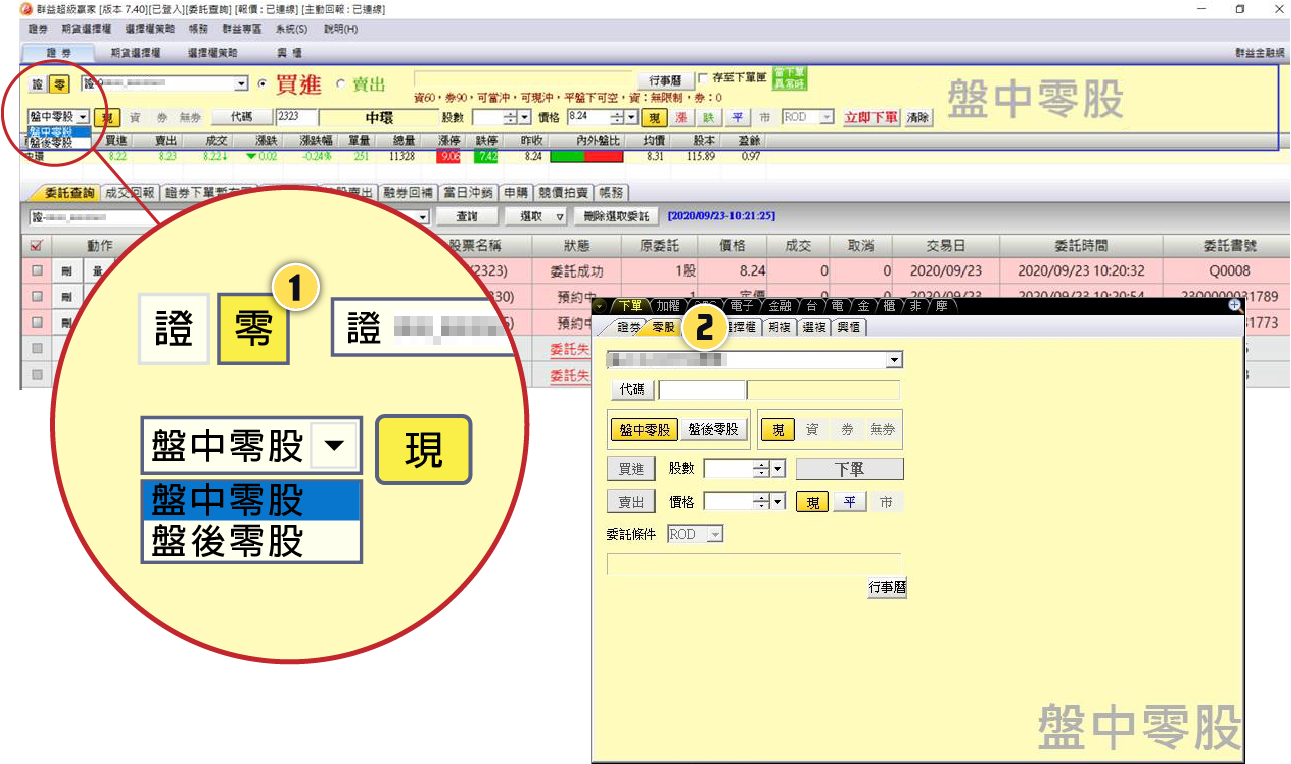
Task: Click the app logo in the title bar
Action: point(26,9)
